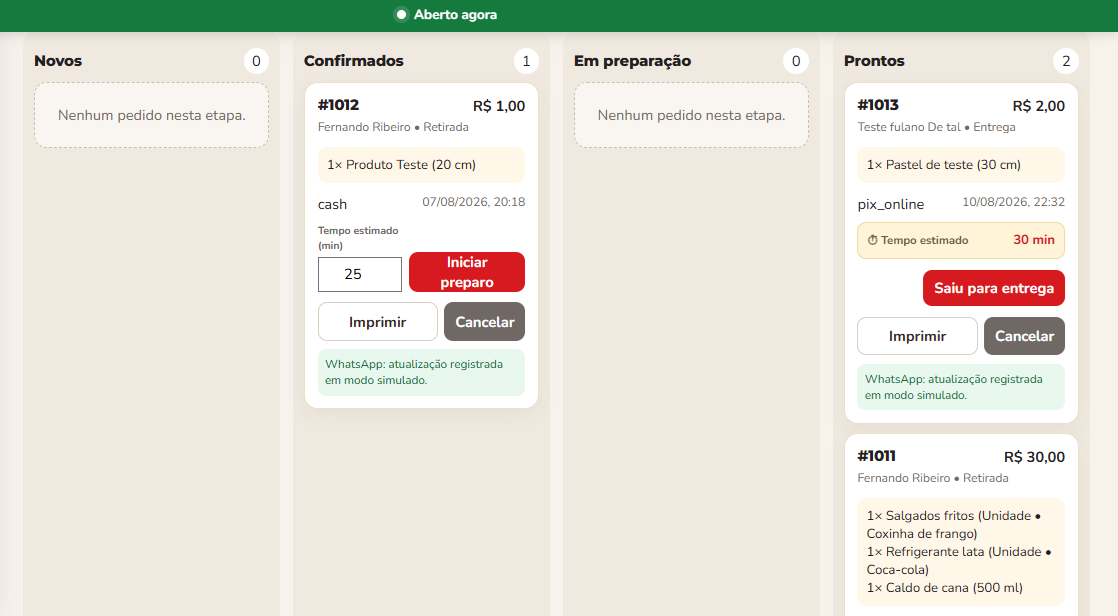The height and width of the screenshot is (616, 1118).
Task: Print order #1012 with Imprimir
Action: pos(378,322)
